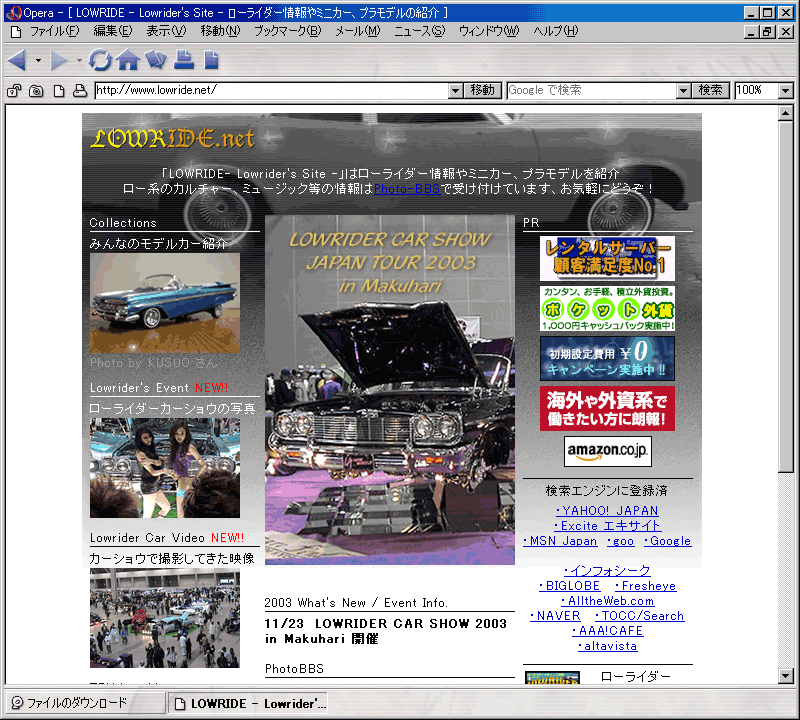Click the red 海外や外資系 banner
Screen dimensions: 800x720
[607, 408]
